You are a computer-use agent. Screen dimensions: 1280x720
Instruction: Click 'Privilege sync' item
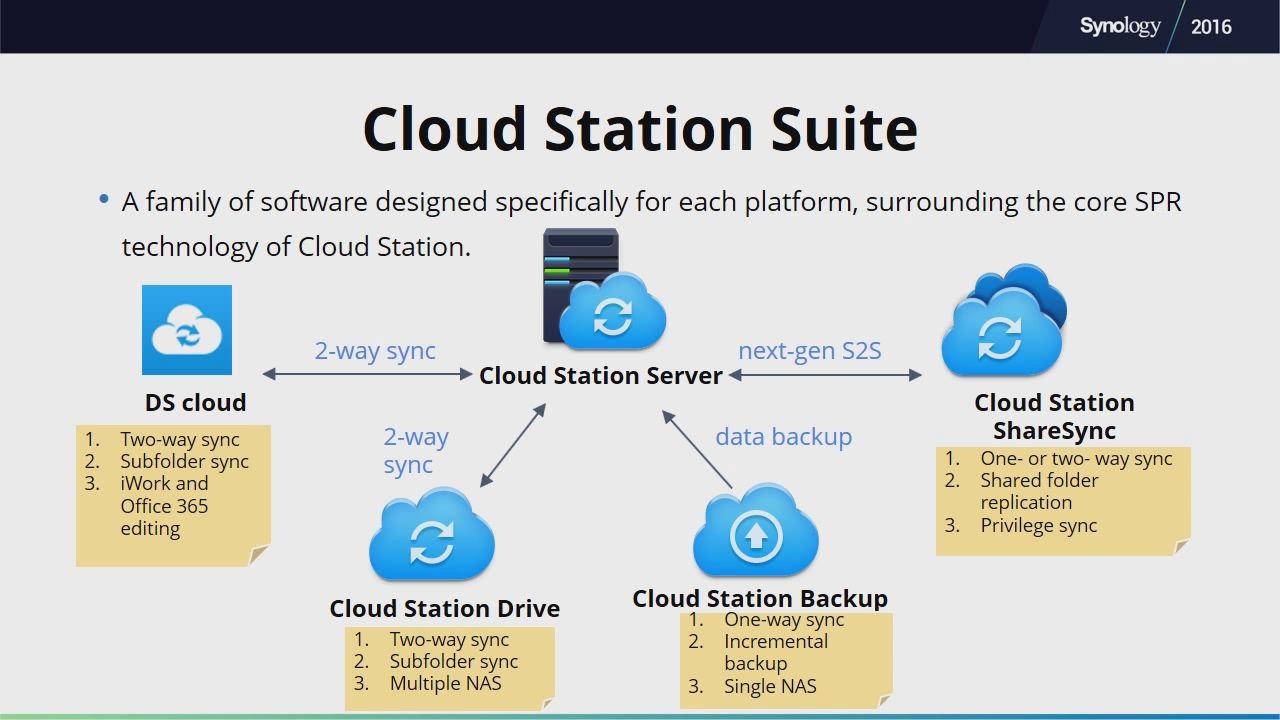coord(1039,525)
